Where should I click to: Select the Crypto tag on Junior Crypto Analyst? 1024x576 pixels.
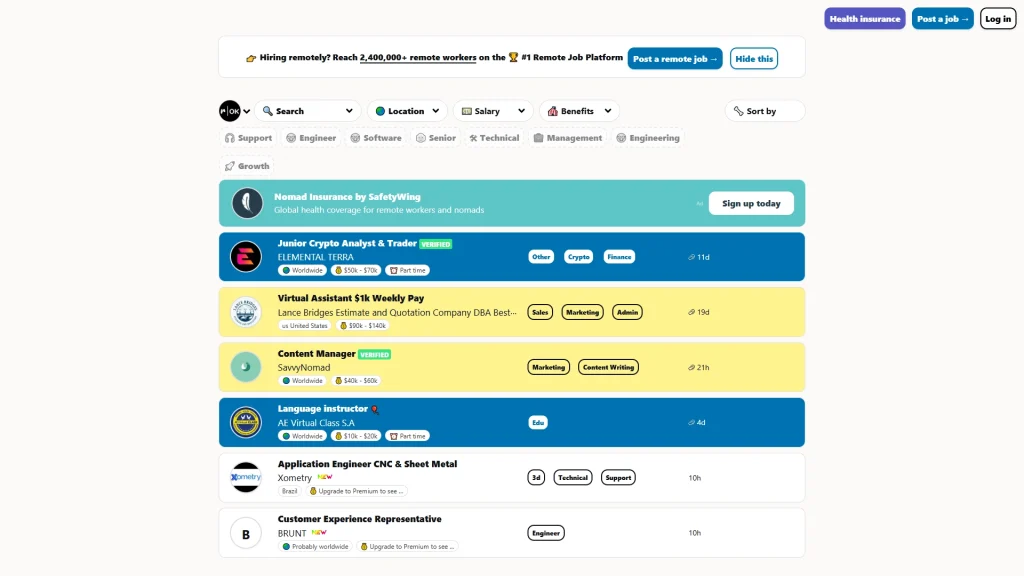tap(578, 257)
